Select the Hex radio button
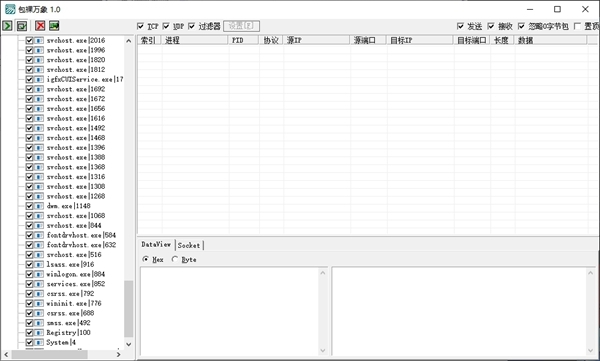The image size is (600, 361). tap(145, 259)
